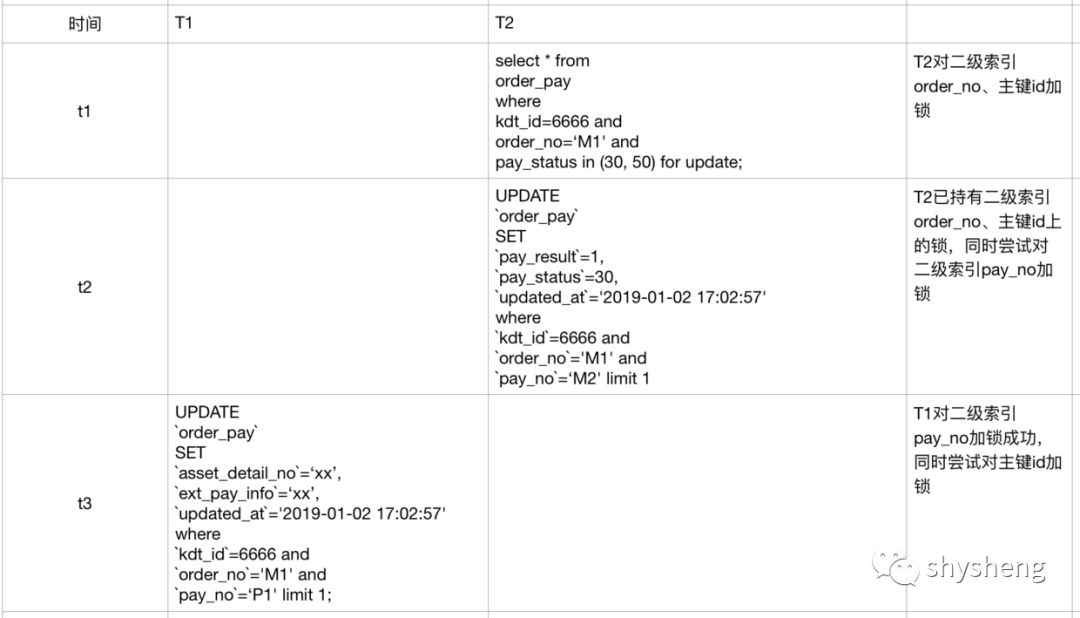Click the empty T1 cell in row t1
The image size is (1080, 618).
(x=328, y=111)
